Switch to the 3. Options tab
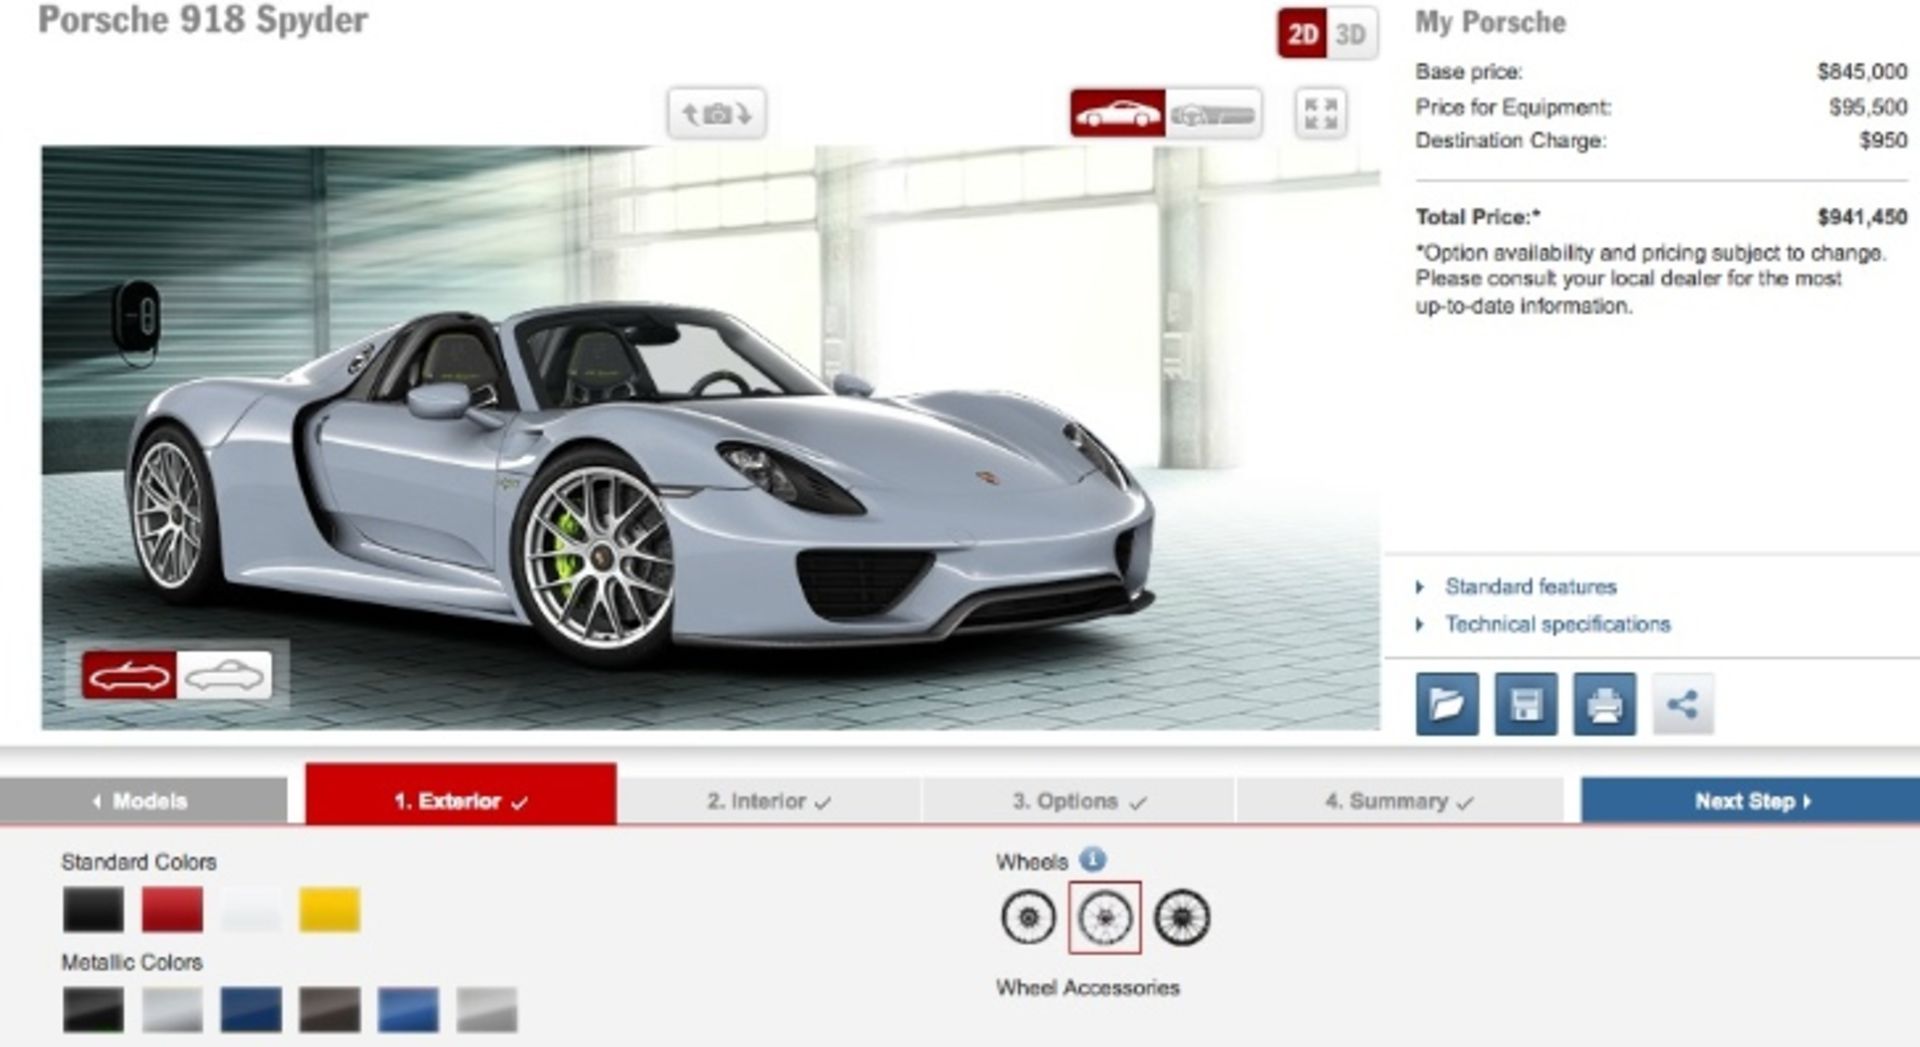 pos(1078,801)
